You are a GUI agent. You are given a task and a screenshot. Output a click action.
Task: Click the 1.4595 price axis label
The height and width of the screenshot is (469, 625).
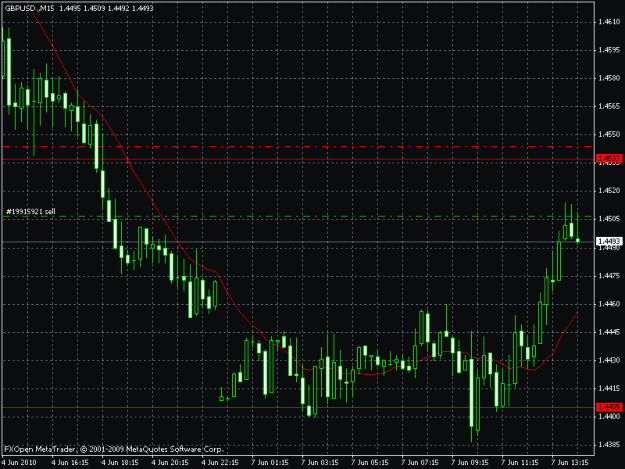(x=609, y=50)
